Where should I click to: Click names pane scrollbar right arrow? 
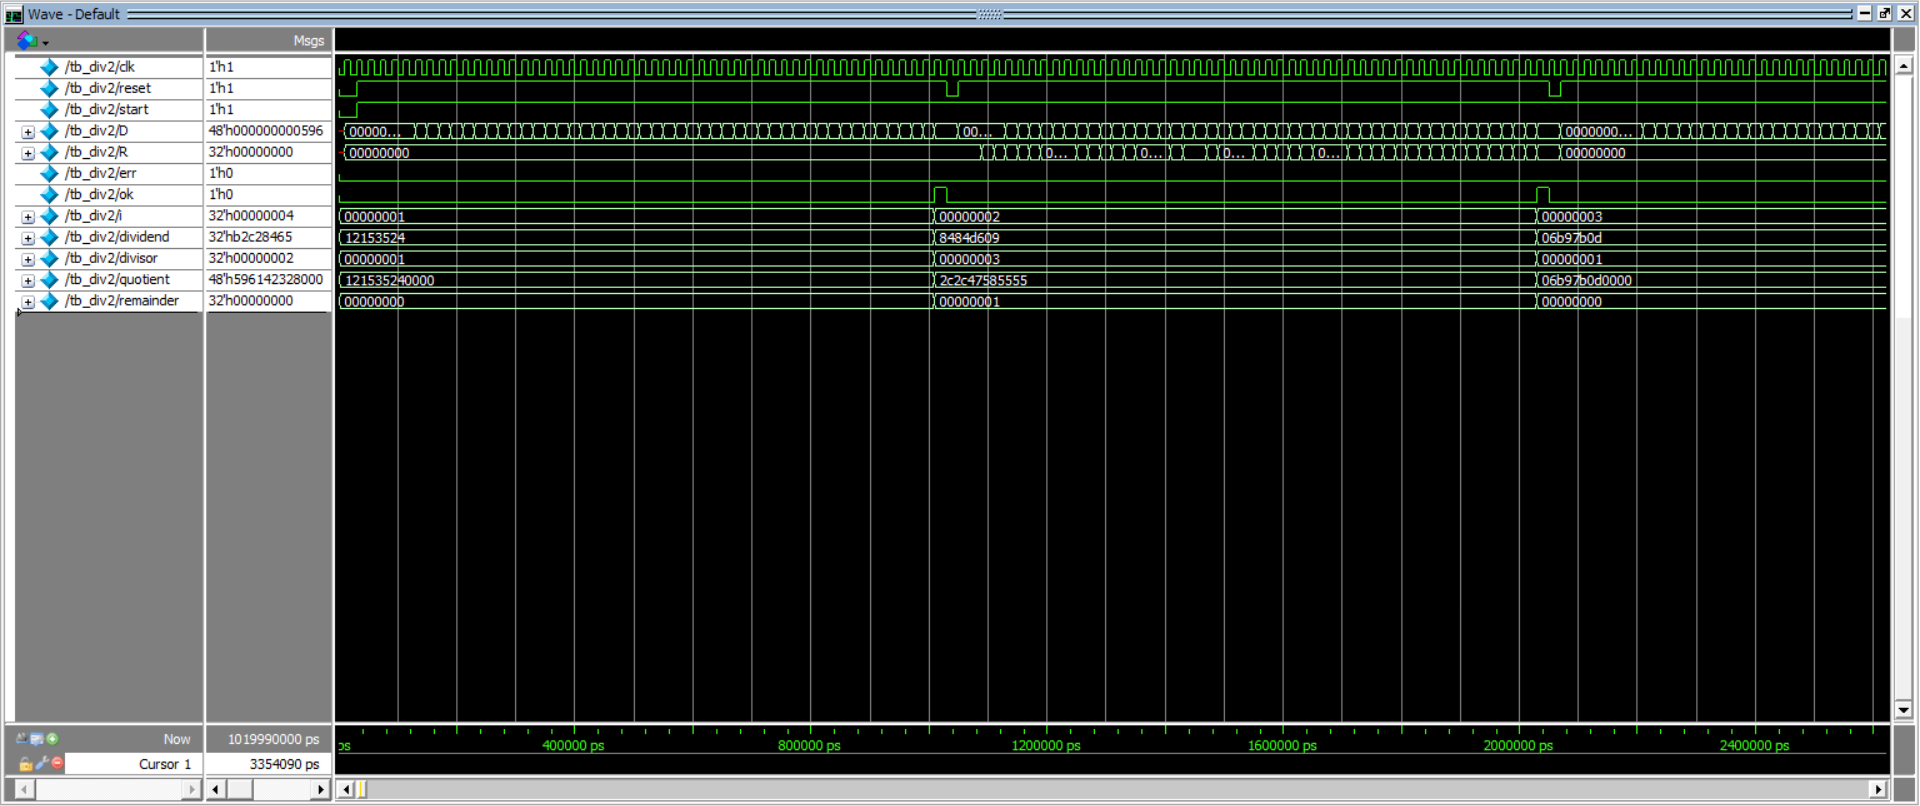[x=193, y=790]
